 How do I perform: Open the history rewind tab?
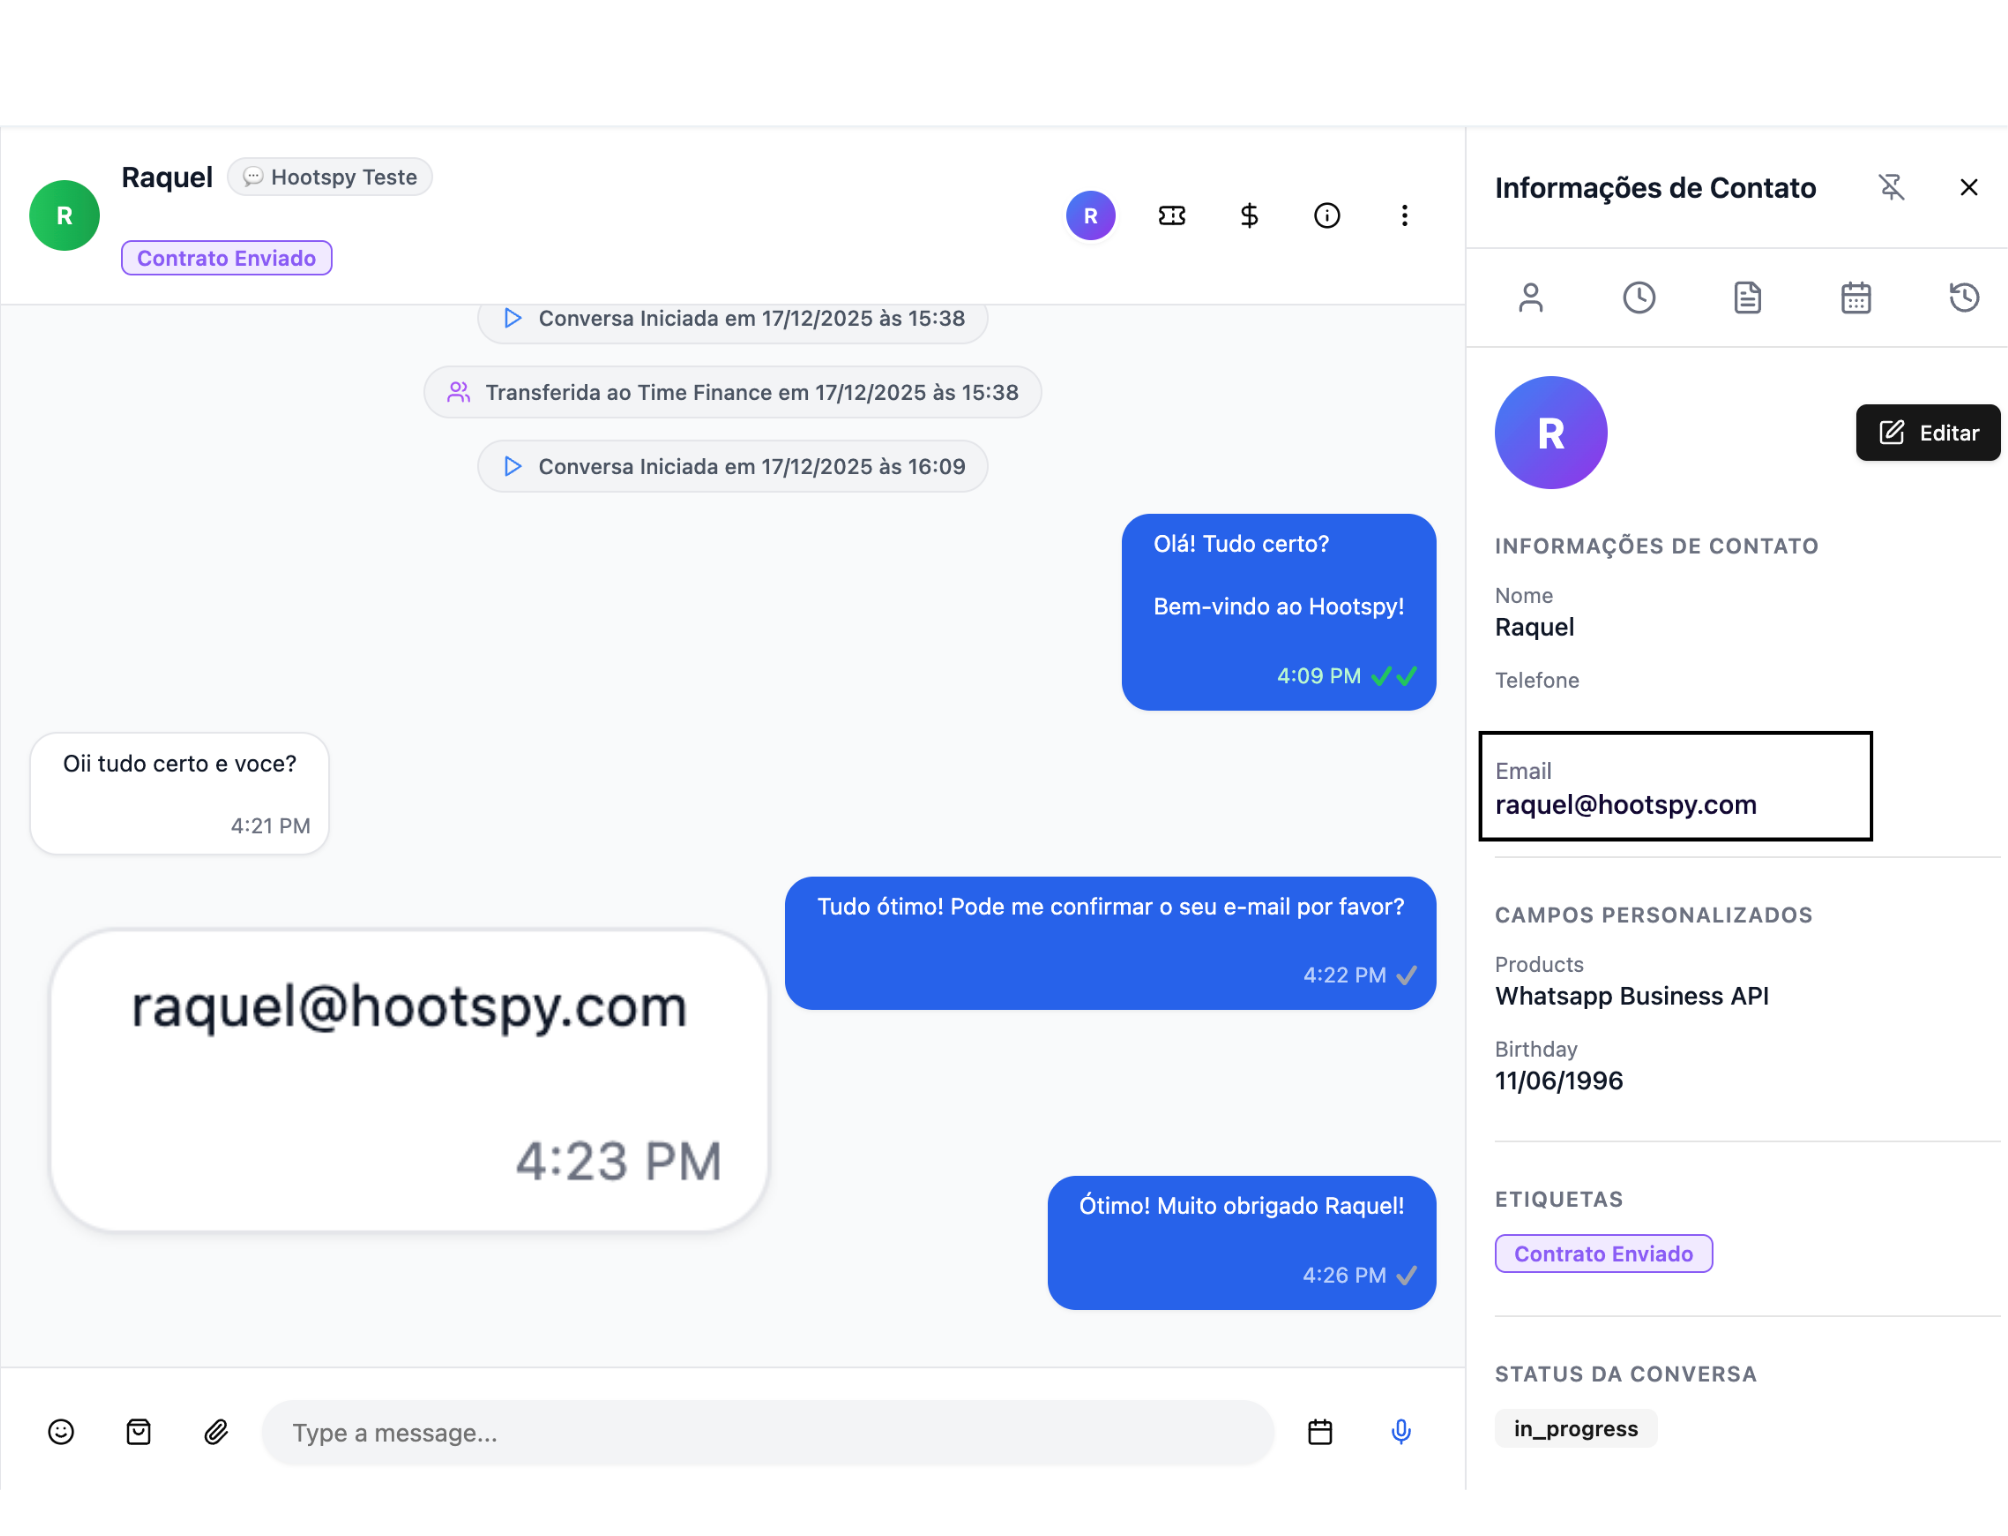tap(1964, 298)
